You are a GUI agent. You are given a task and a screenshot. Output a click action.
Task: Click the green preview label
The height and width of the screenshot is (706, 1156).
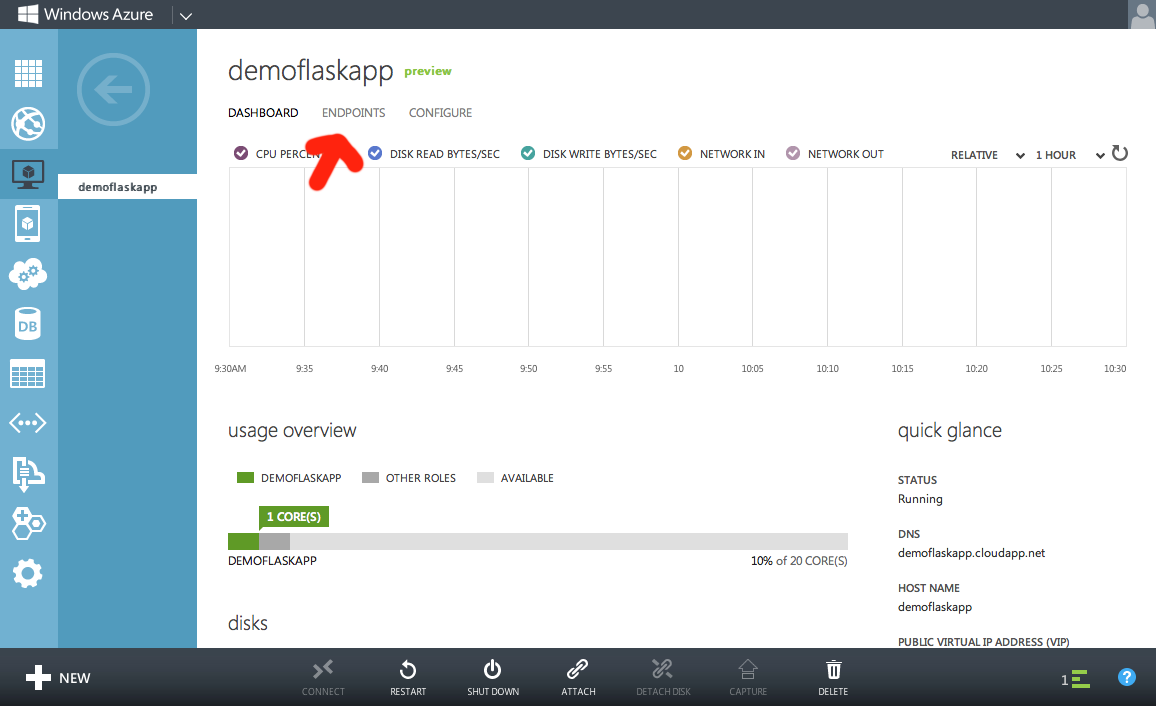(428, 71)
